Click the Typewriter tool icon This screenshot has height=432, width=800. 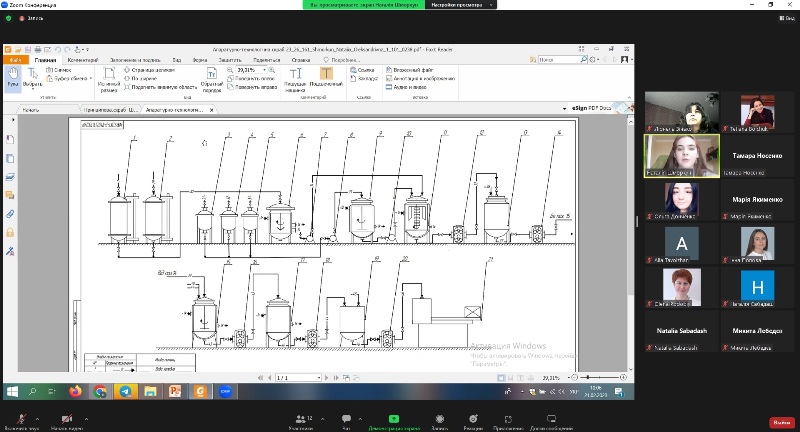(295, 76)
